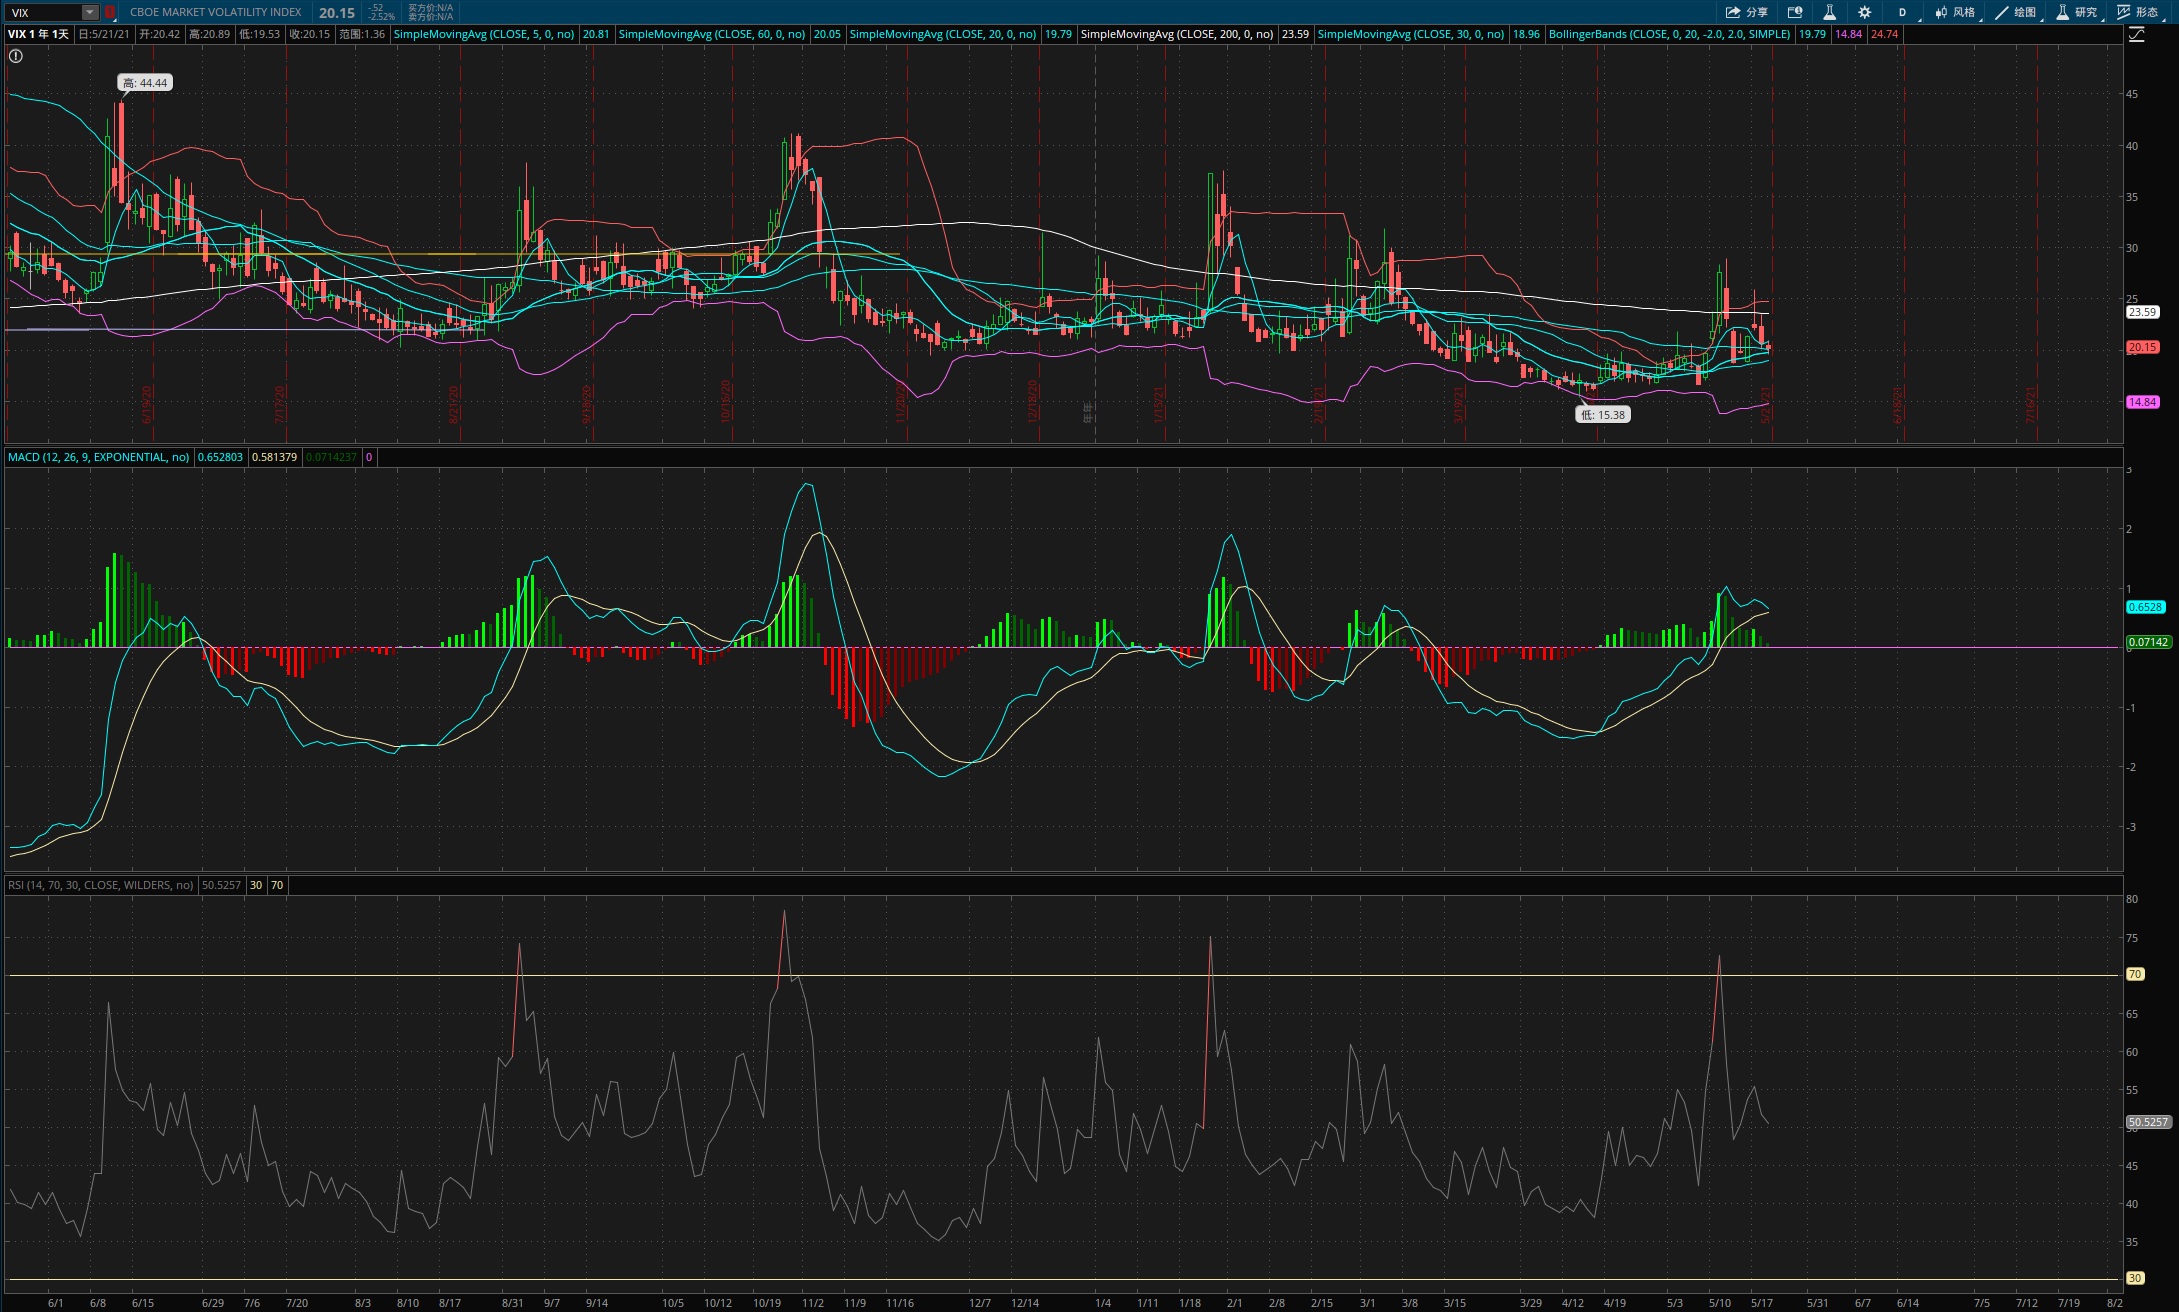Expand the 绘图 drawing tools menu
This screenshot has width=2179, height=1312.
pyautogui.click(x=2016, y=12)
